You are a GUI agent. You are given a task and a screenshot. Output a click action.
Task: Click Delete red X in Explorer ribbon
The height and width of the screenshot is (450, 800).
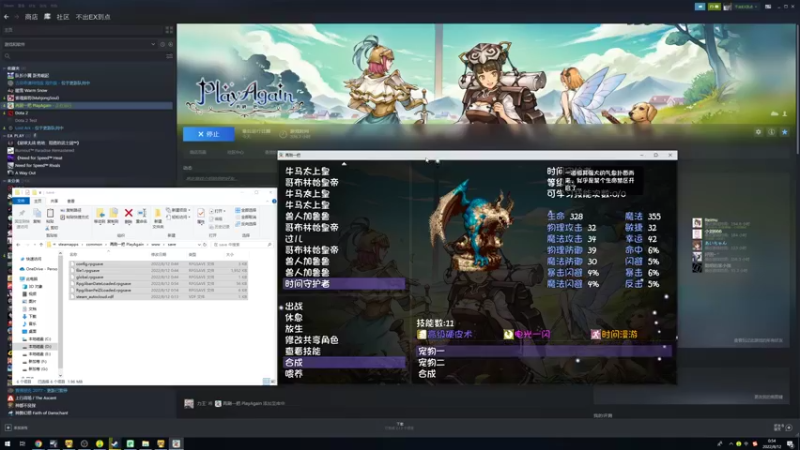(129, 215)
